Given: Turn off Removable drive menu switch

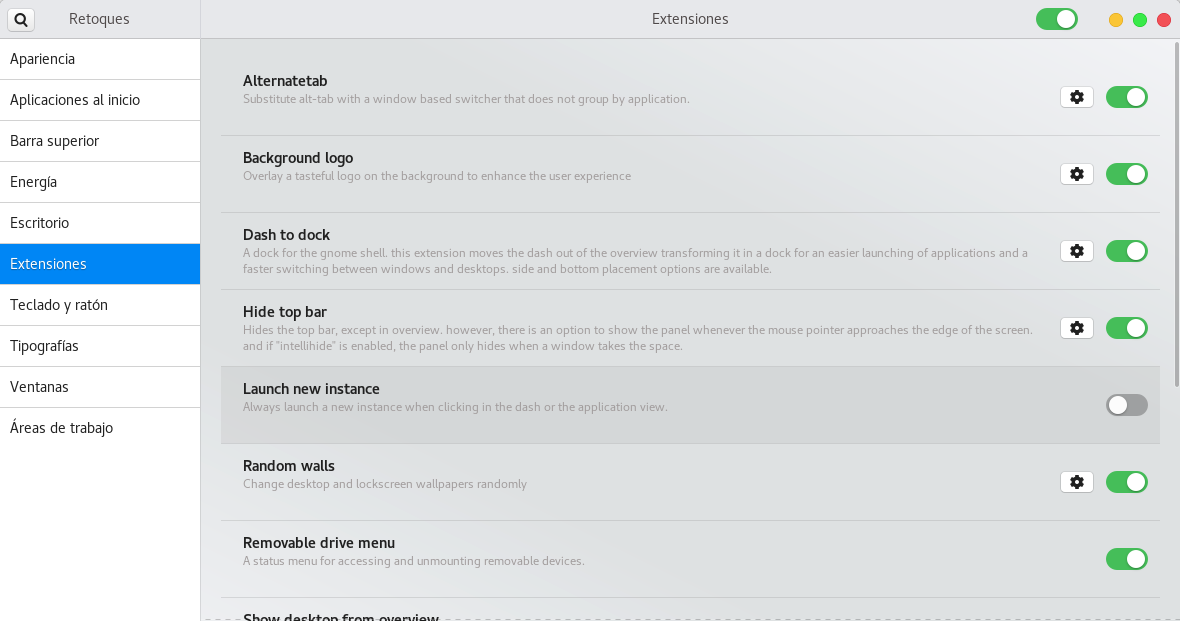Looking at the screenshot, I should [1127, 559].
